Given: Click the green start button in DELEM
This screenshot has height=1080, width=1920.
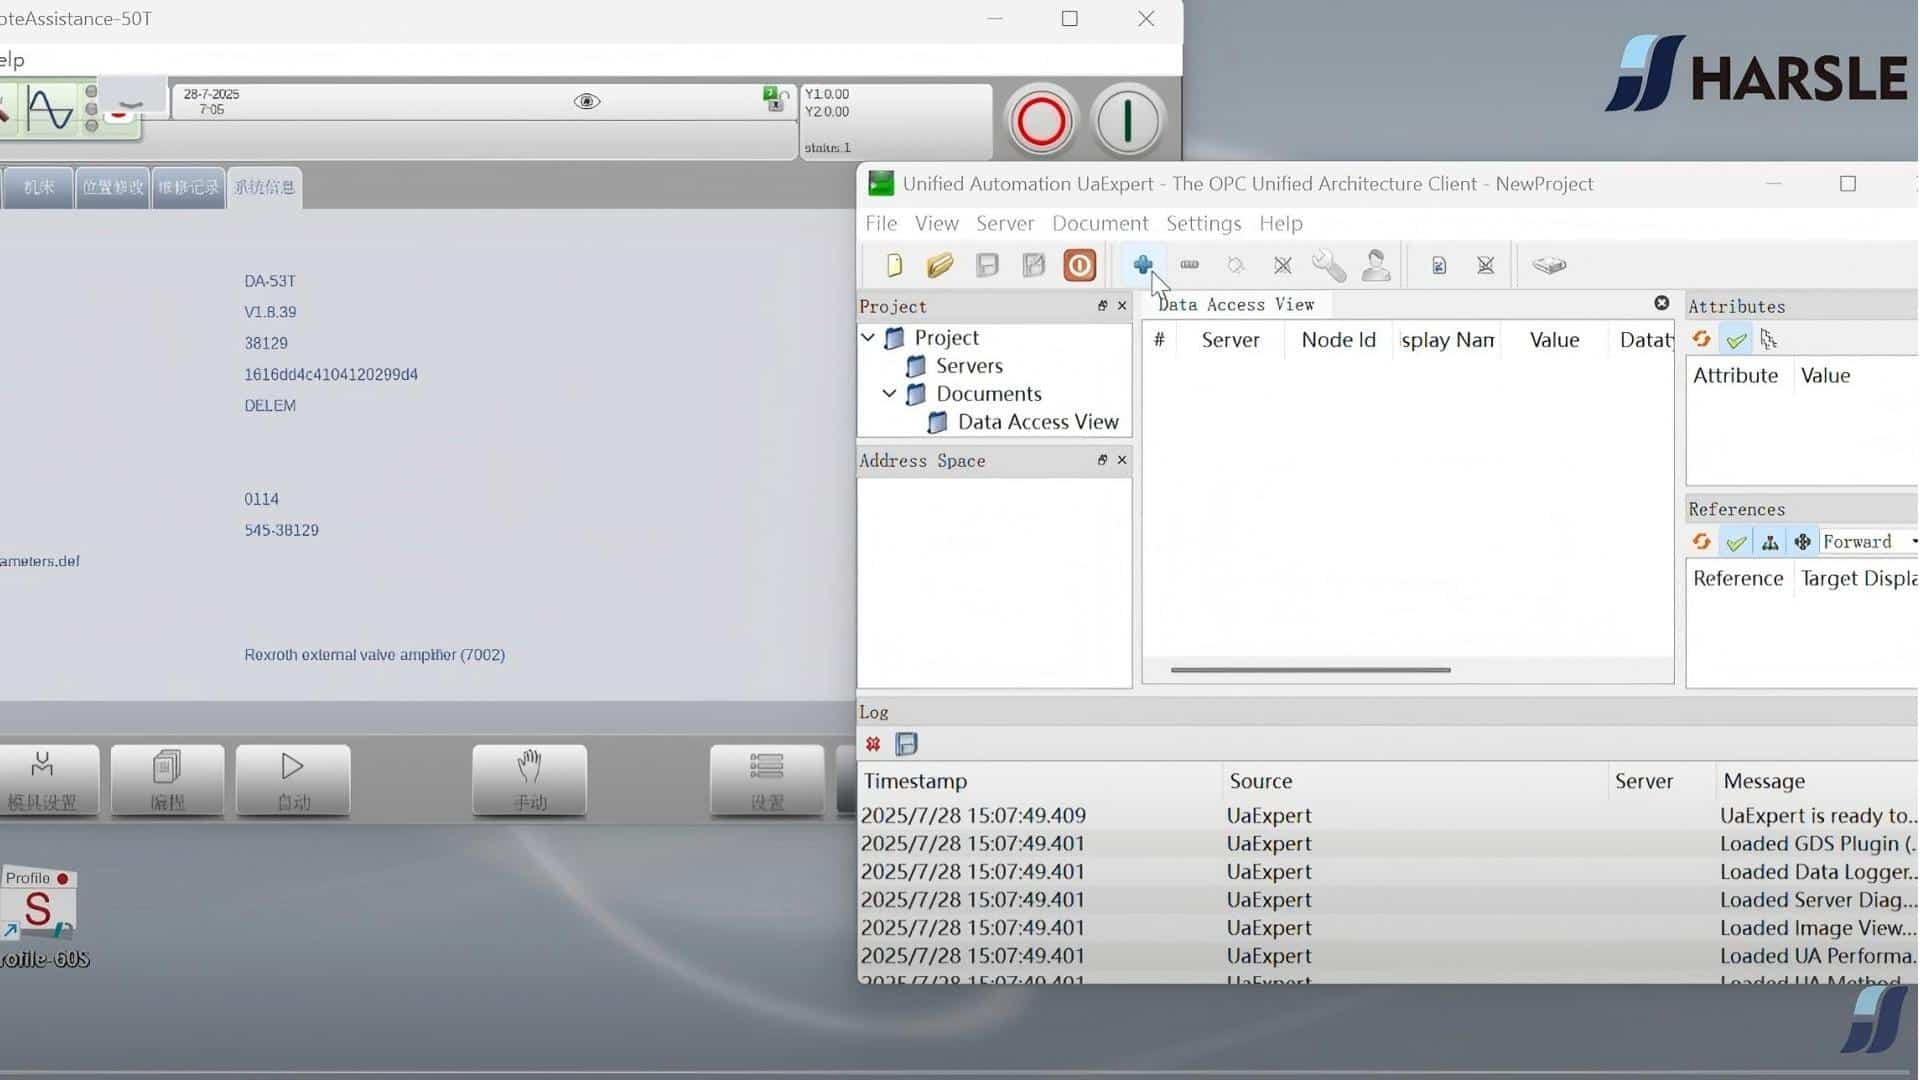Looking at the screenshot, I should (x=1128, y=122).
